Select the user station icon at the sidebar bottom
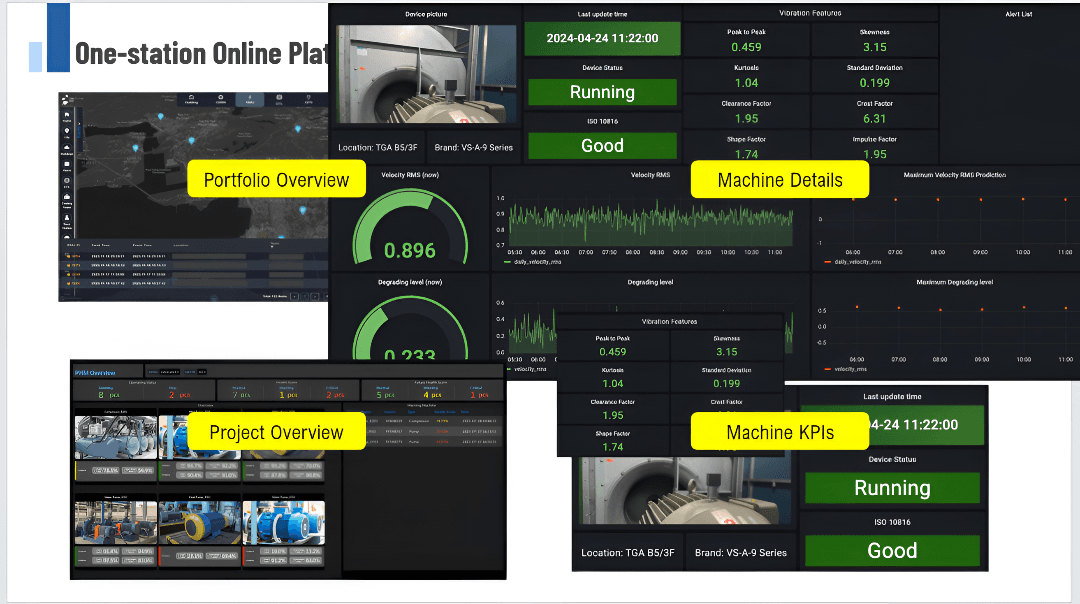 pos(65,215)
